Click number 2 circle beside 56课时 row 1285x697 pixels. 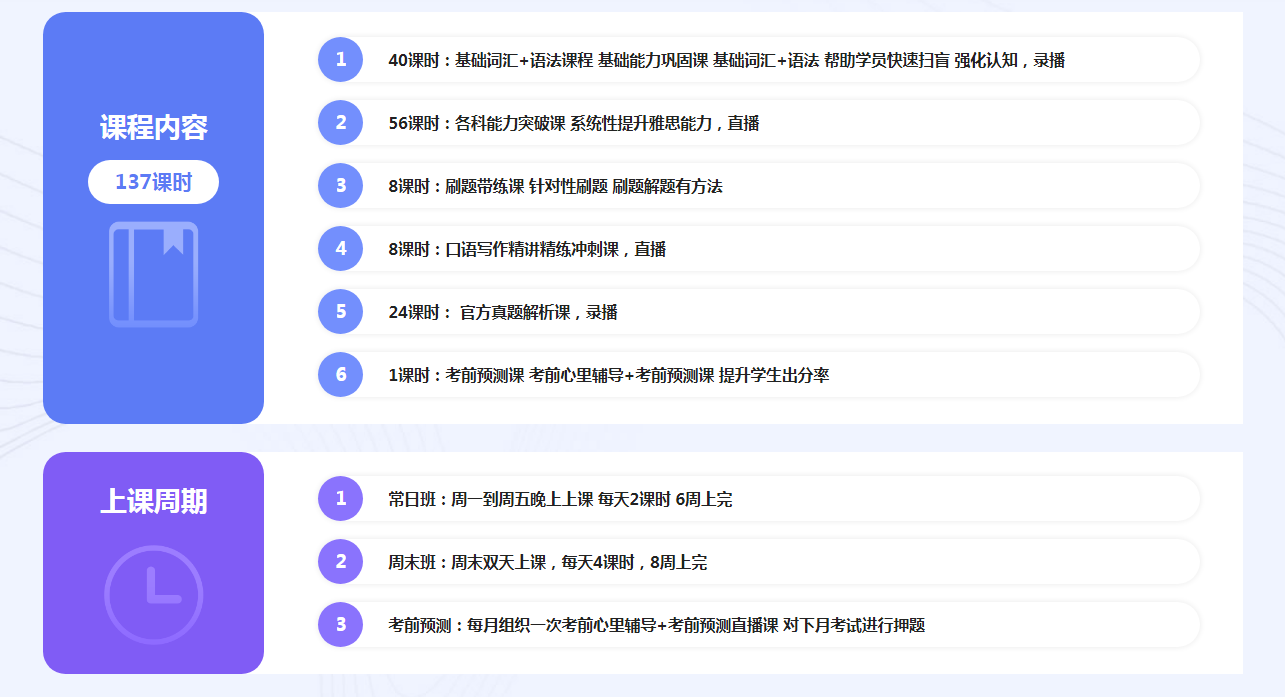(341, 123)
